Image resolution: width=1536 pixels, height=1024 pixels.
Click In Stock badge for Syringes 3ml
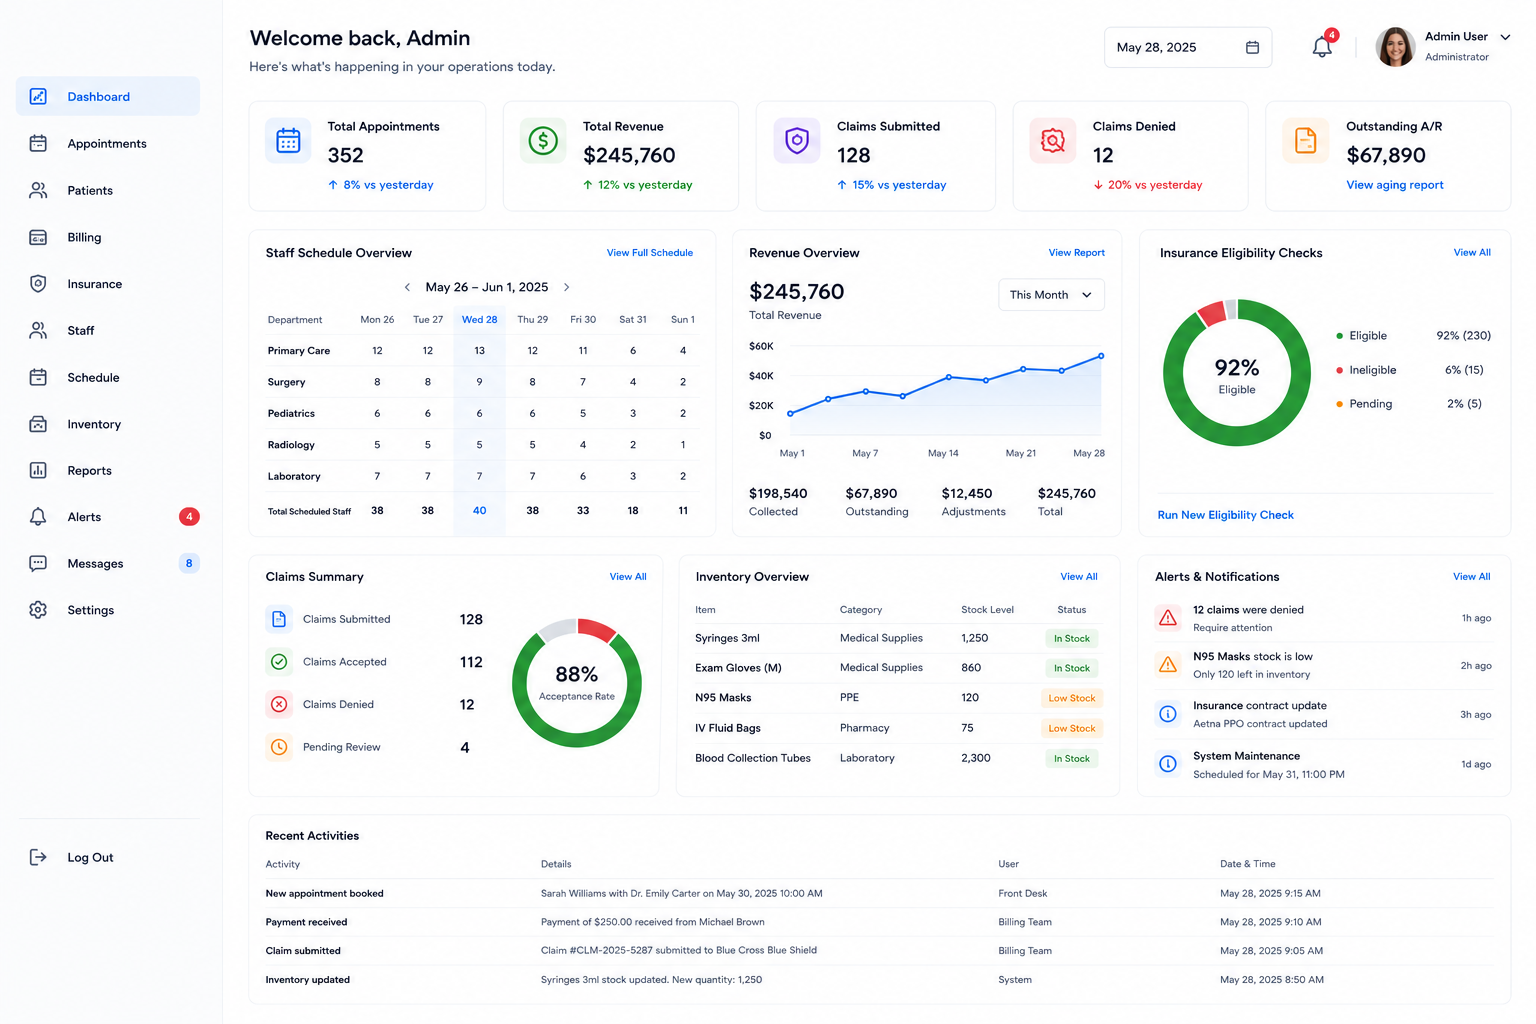coord(1072,638)
